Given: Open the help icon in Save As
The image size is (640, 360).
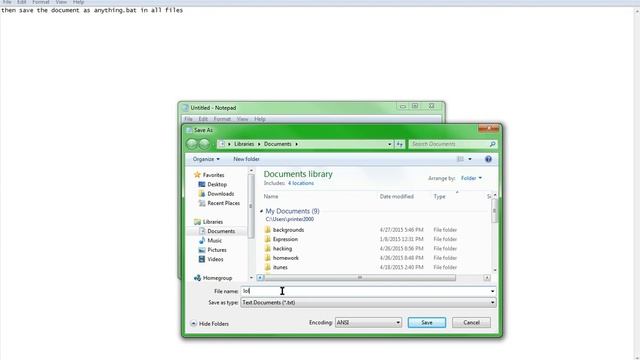Looking at the screenshot, I should coord(488,159).
